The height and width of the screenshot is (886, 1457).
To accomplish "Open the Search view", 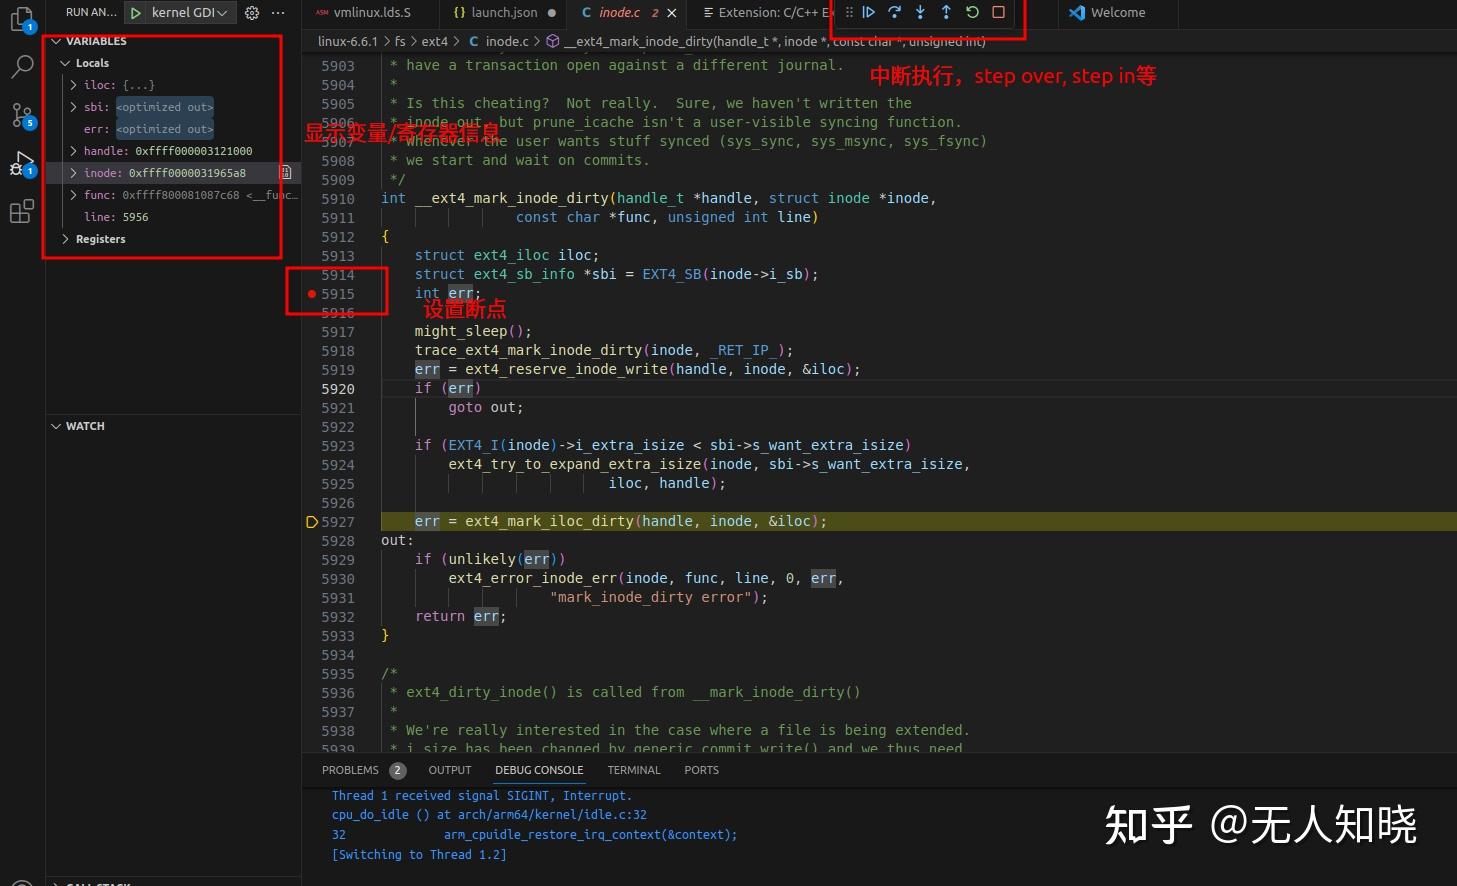I will click(22, 67).
